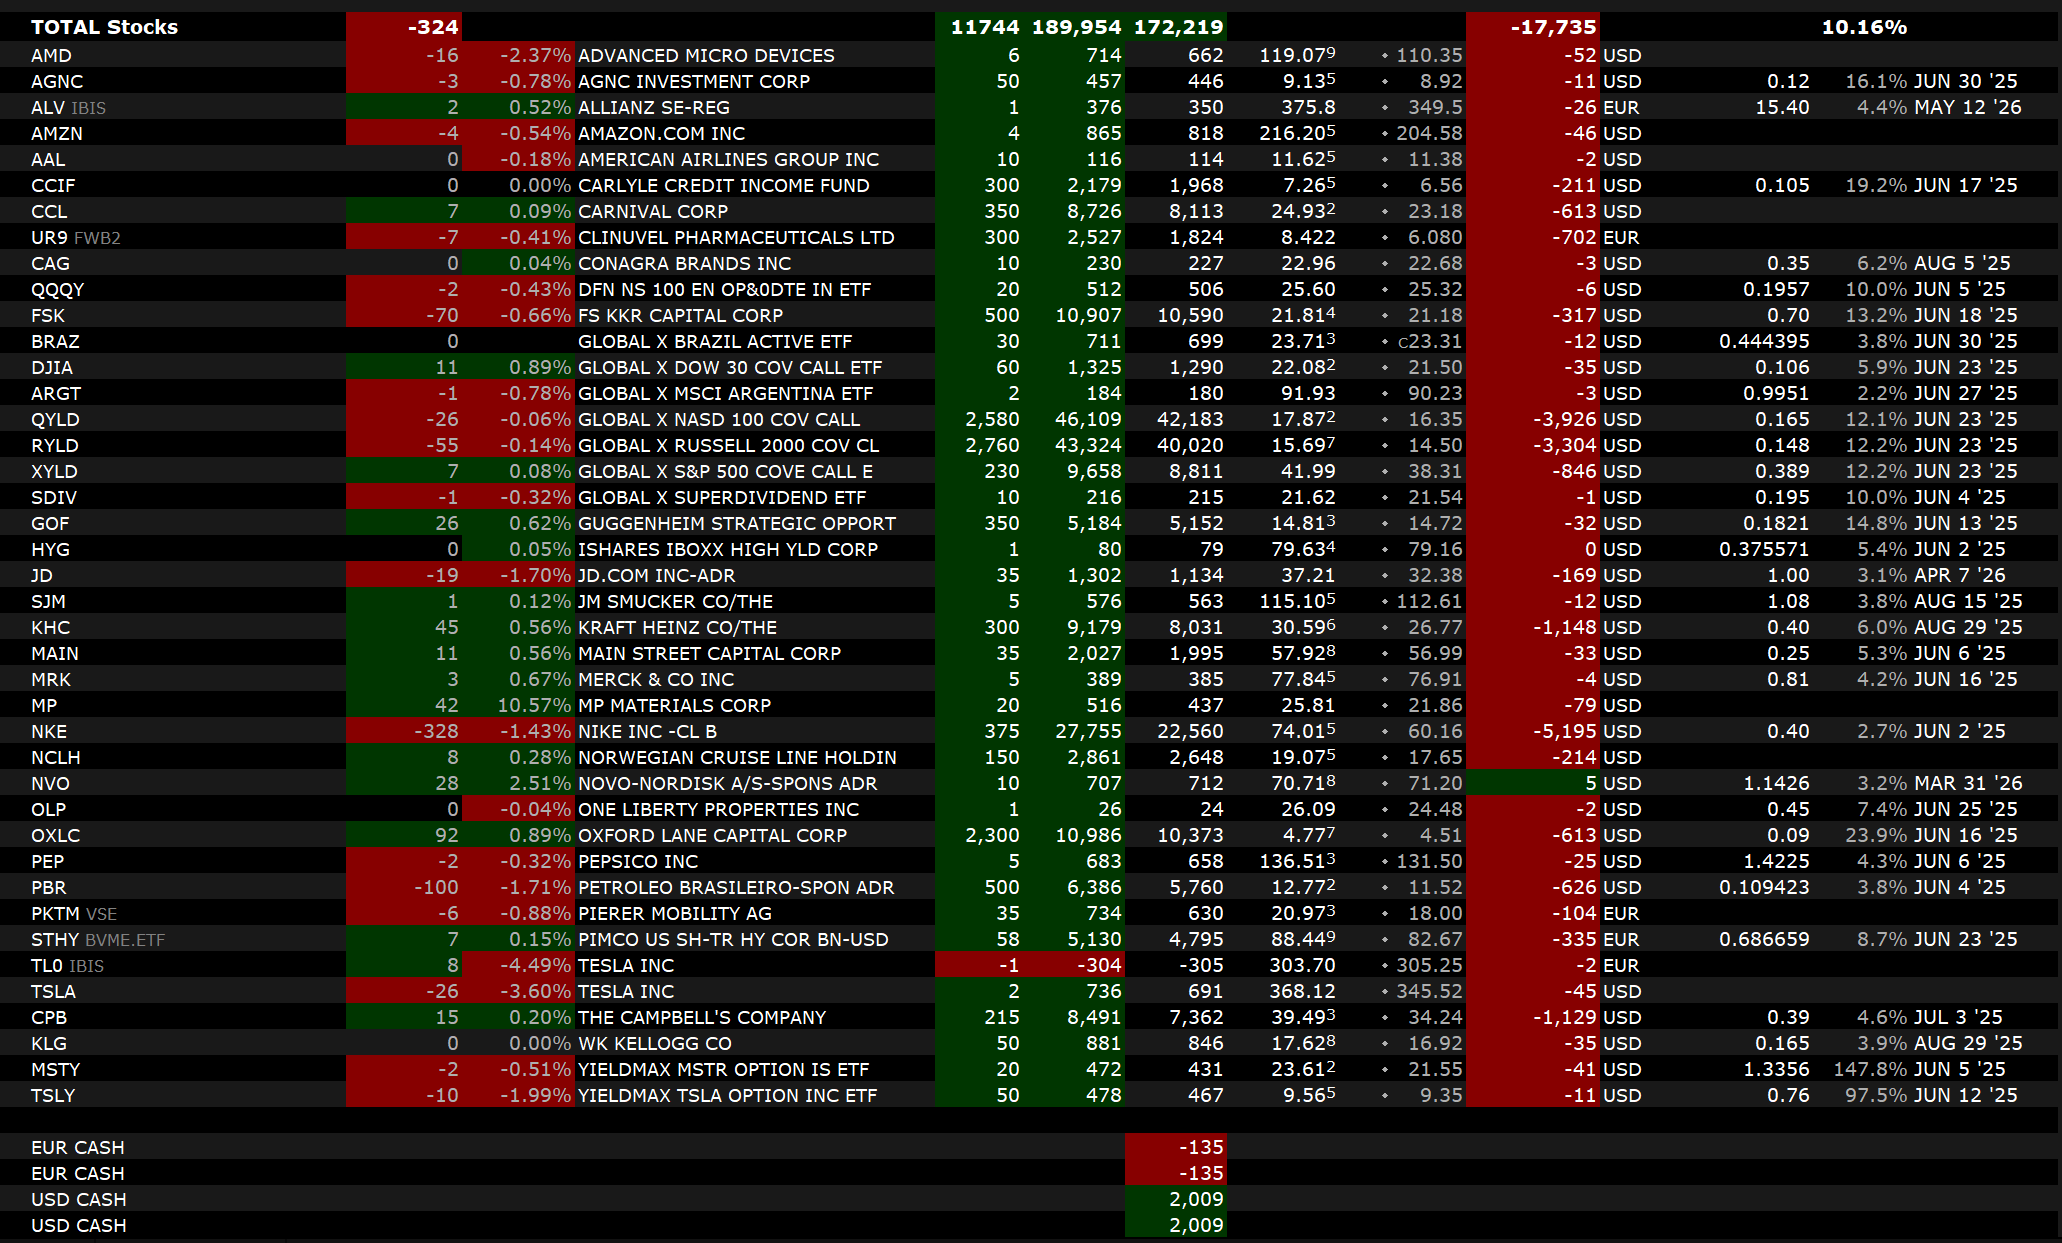Click OXLC yield 23.9%
Viewport: 2062px width, 1243px height.
pyautogui.click(x=1877, y=835)
